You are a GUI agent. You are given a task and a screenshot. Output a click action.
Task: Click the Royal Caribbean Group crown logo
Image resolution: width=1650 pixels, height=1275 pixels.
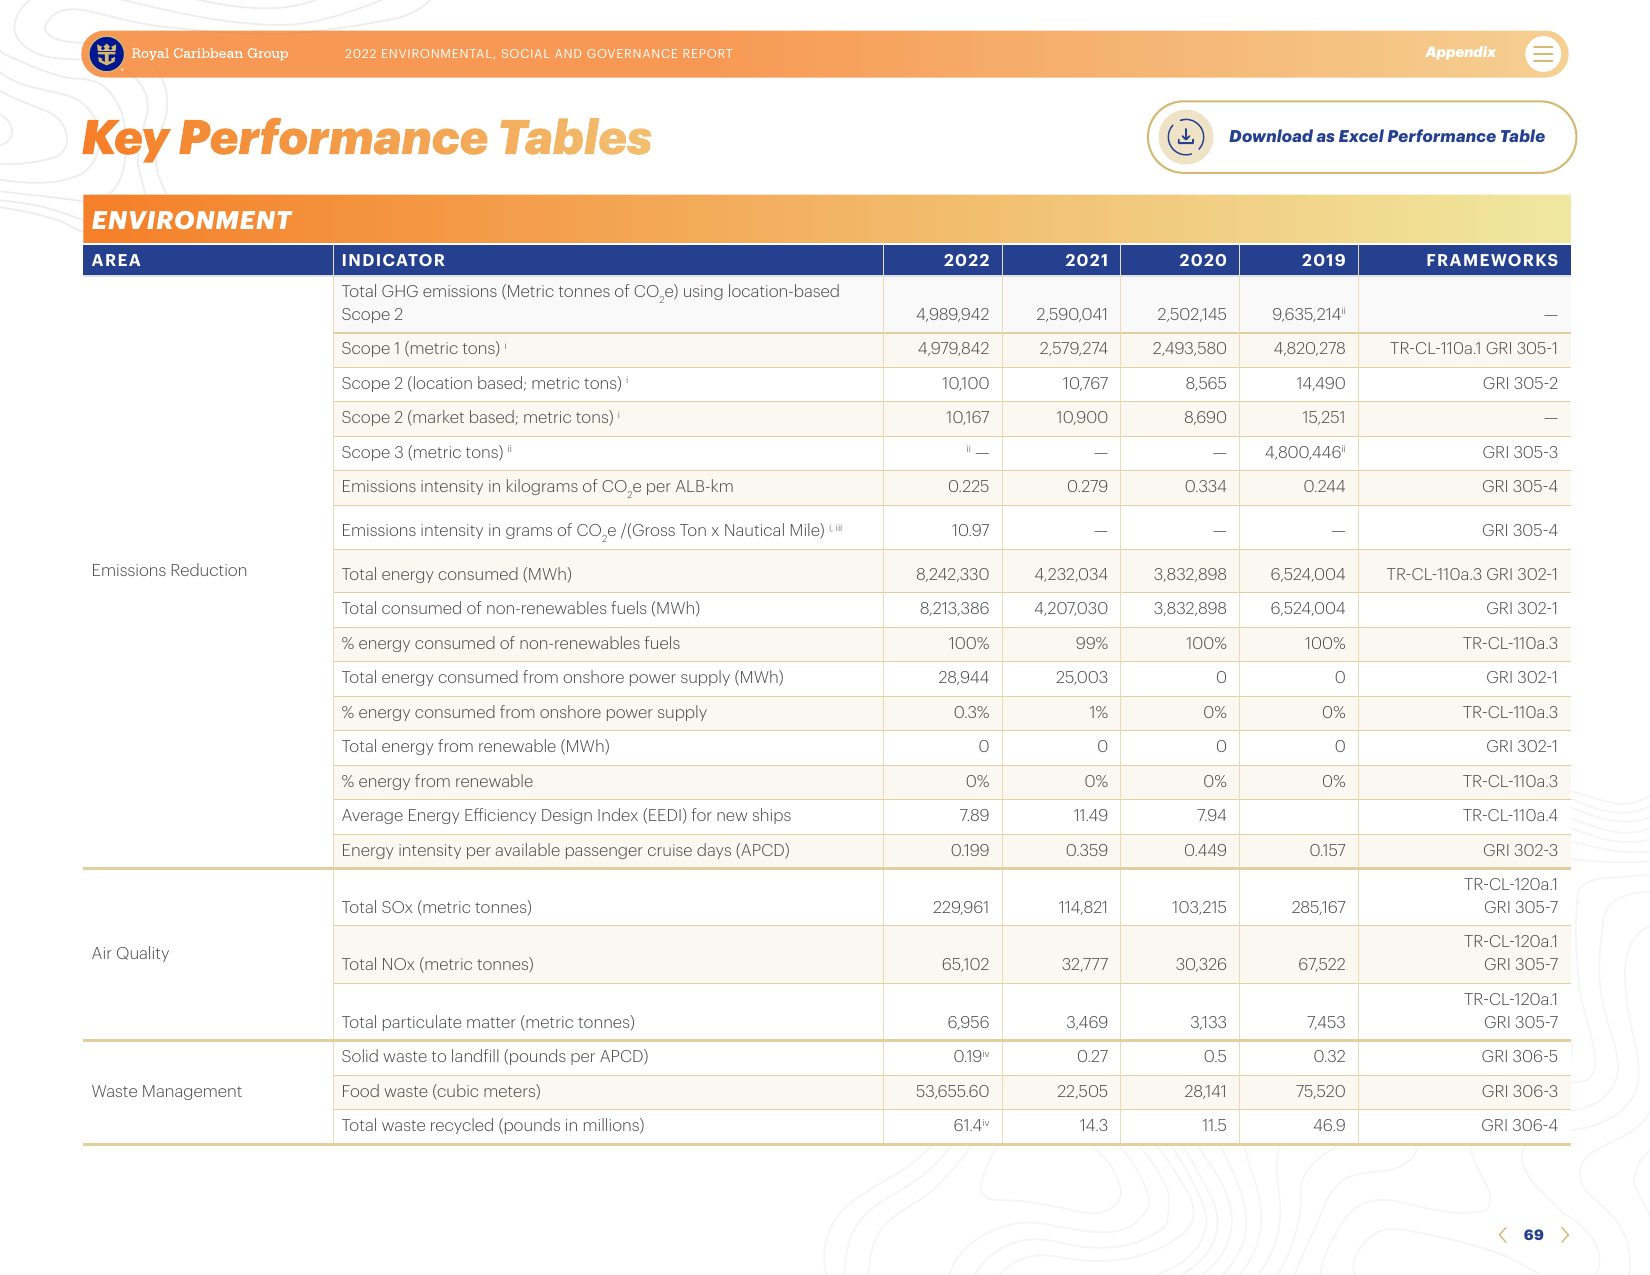(107, 54)
